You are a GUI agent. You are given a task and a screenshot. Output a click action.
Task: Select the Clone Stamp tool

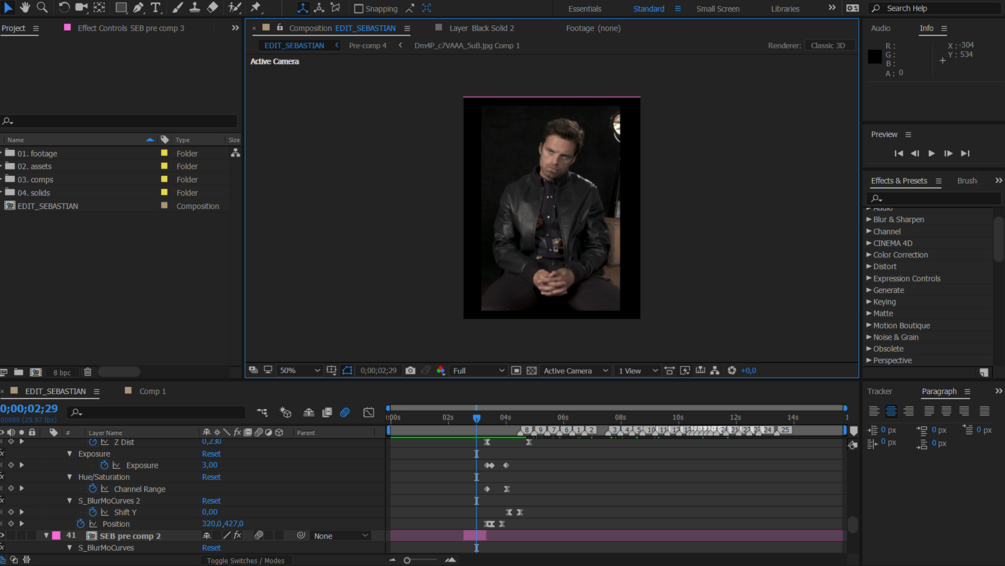[x=195, y=8]
